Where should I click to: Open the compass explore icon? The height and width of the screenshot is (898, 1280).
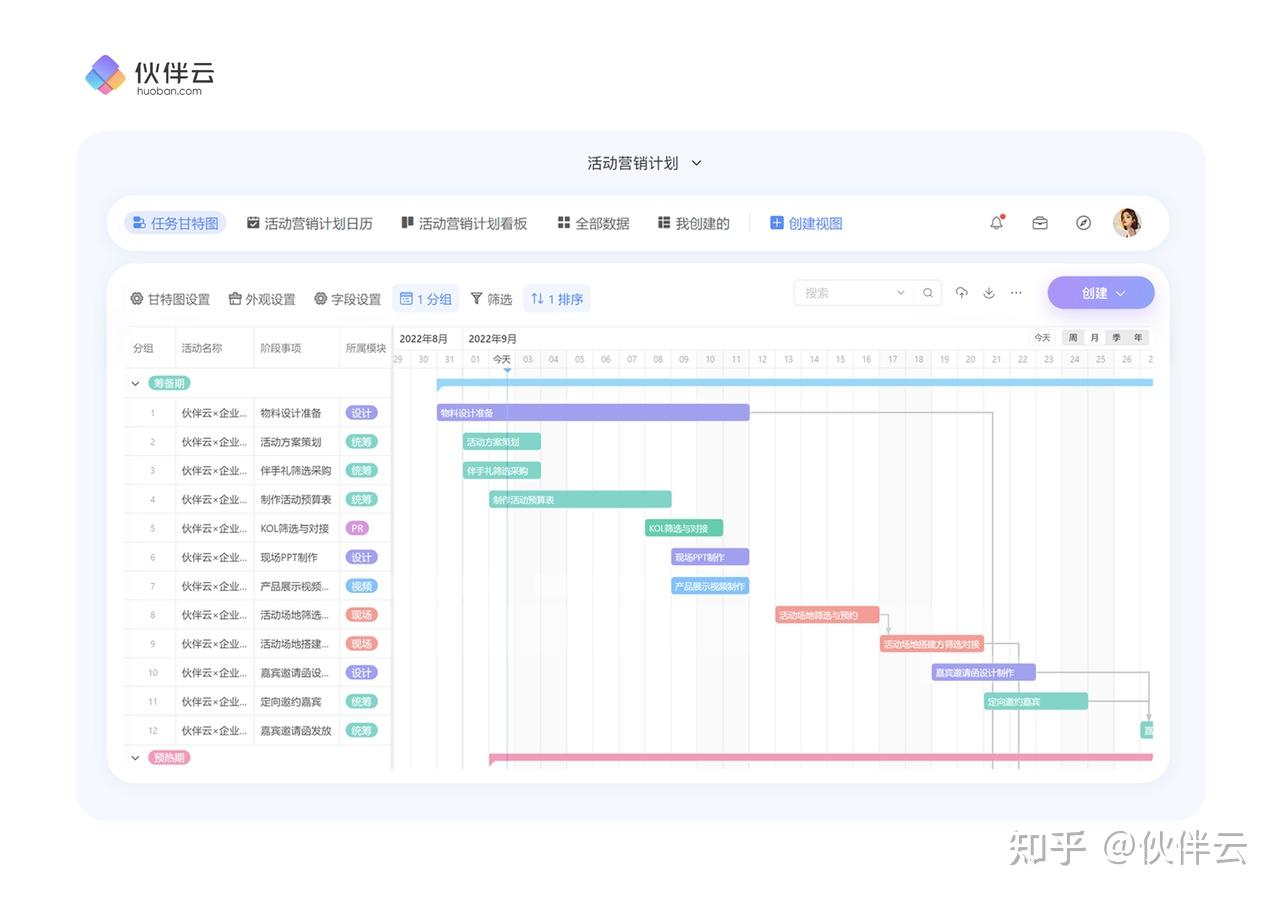point(1083,223)
